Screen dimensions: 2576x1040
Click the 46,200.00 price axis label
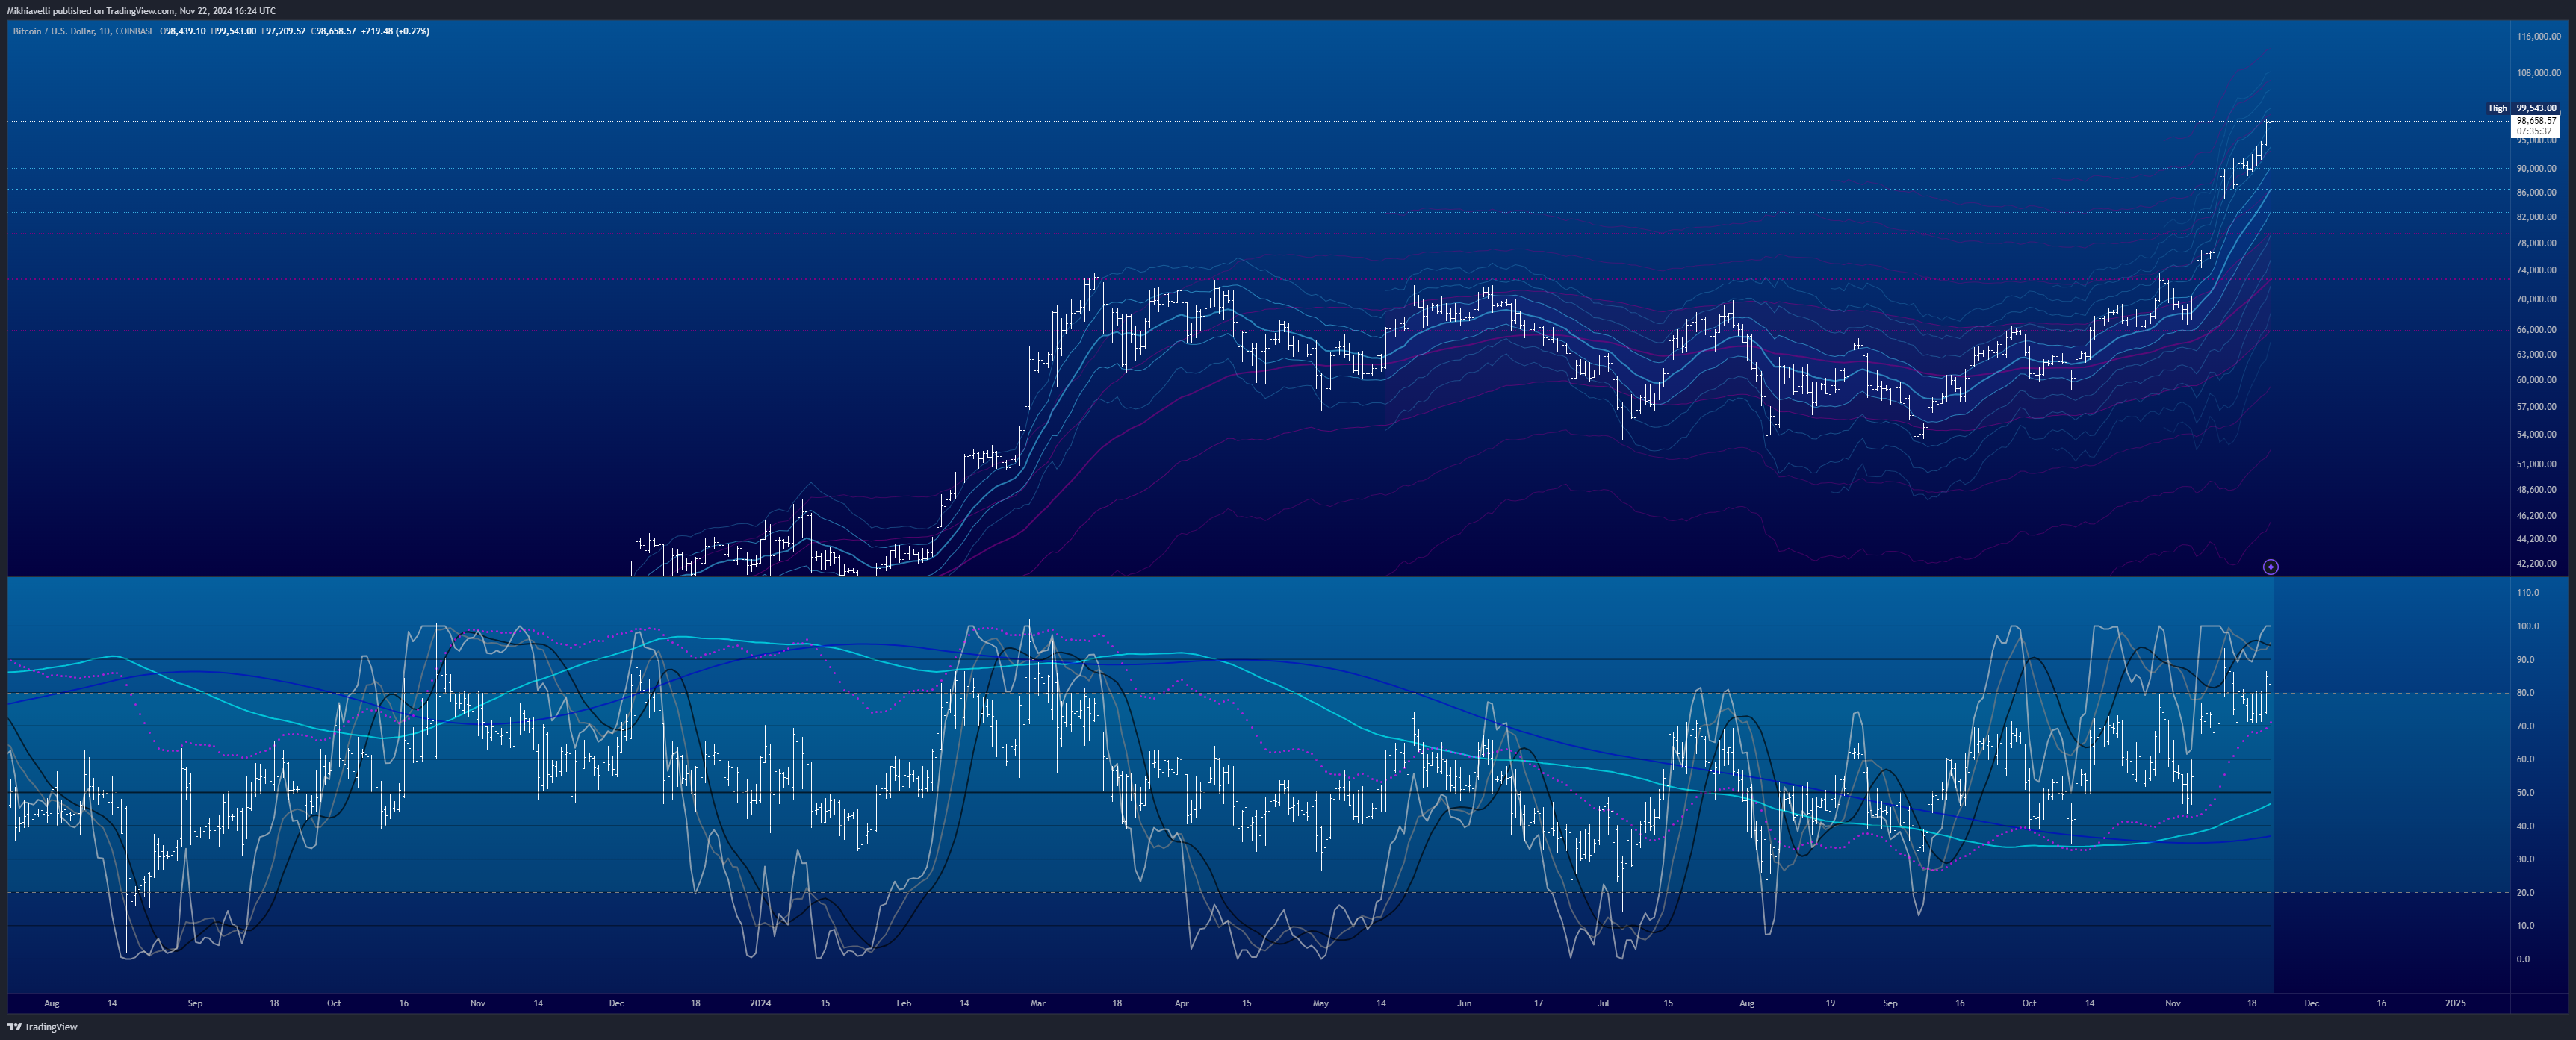click(2536, 516)
